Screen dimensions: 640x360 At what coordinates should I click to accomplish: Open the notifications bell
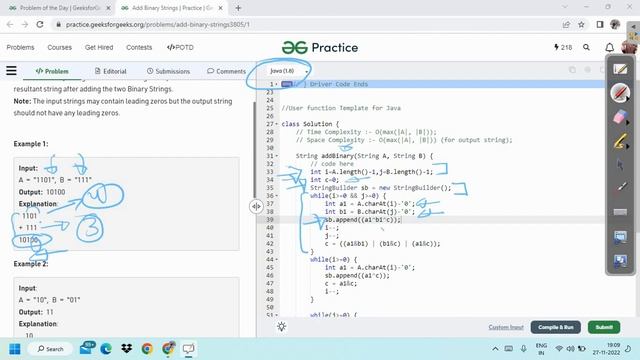(609, 48)
